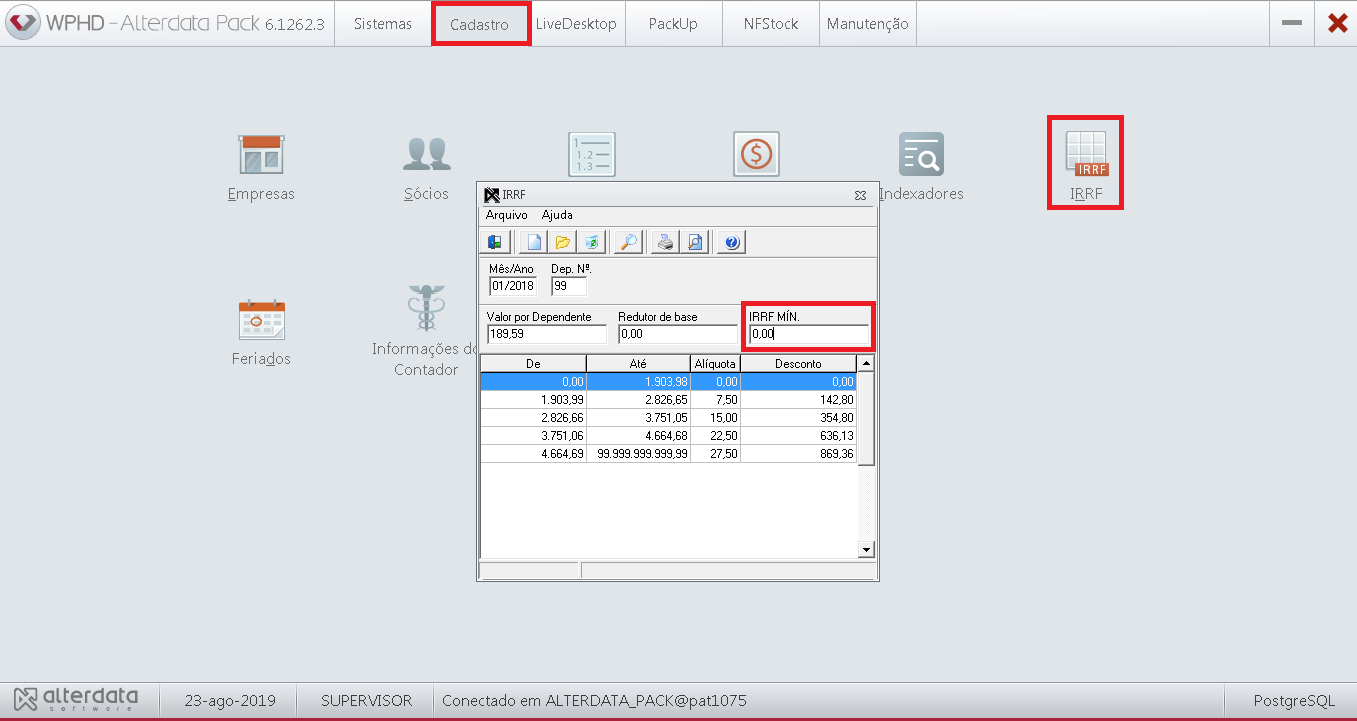Click the IRRF MÍN. input field
The width and height of the screenshot is (1357, 721).
tap(808, 334)
